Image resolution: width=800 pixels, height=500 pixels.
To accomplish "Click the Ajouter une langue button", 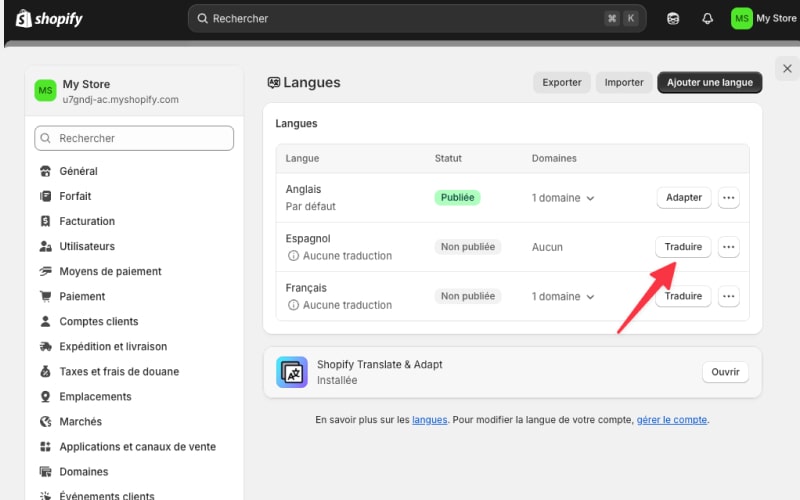I will point(709,83).
